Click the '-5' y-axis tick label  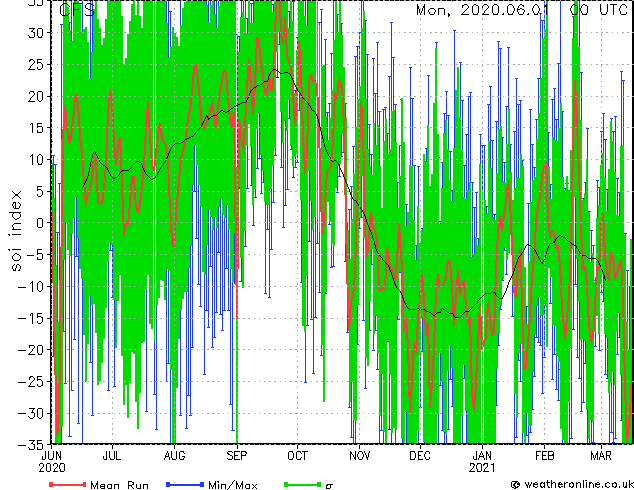click(35, 254)
